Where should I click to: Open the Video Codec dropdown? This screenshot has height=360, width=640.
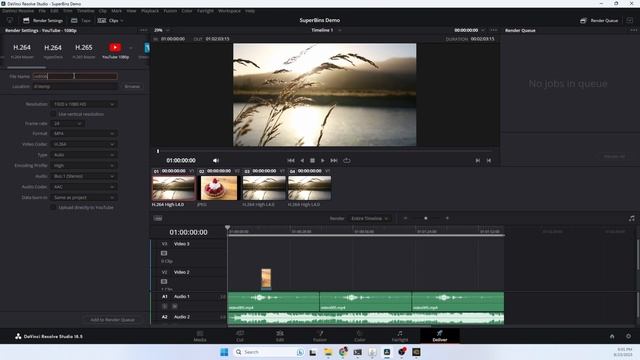click(84, 144)
